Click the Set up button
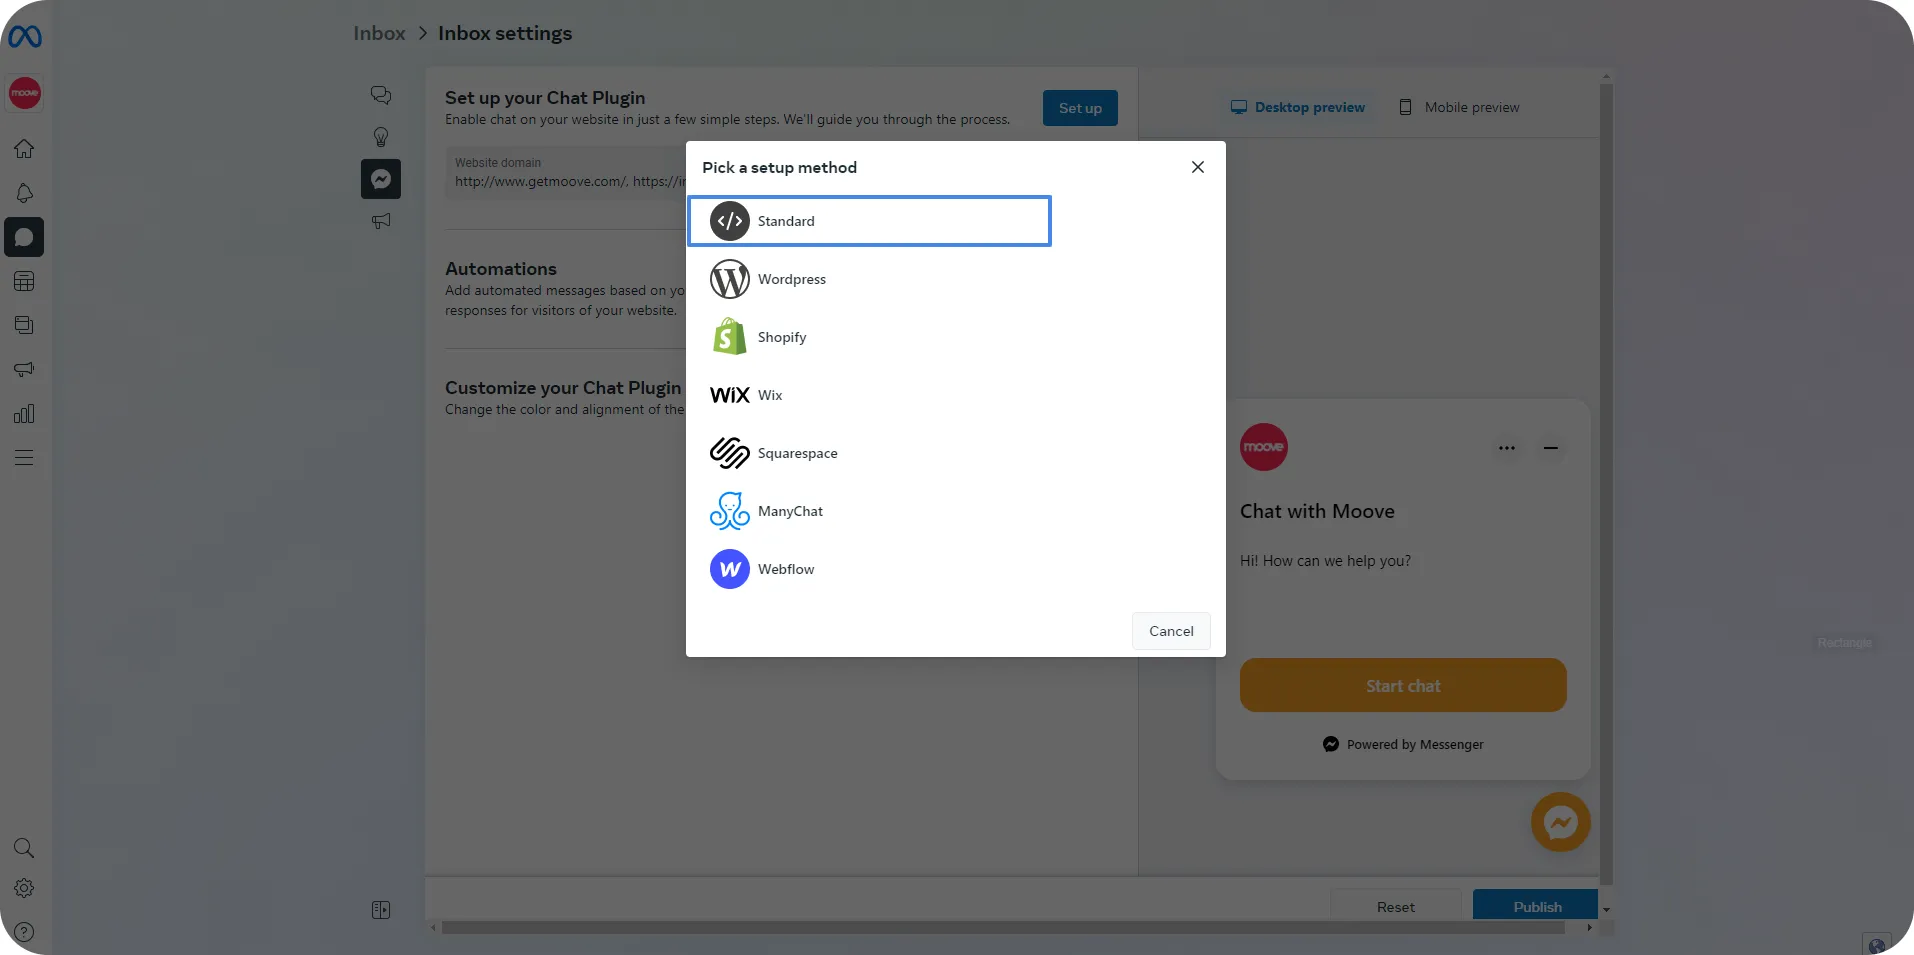This screenshot has width=1914, height=955. pos(1079,107)
